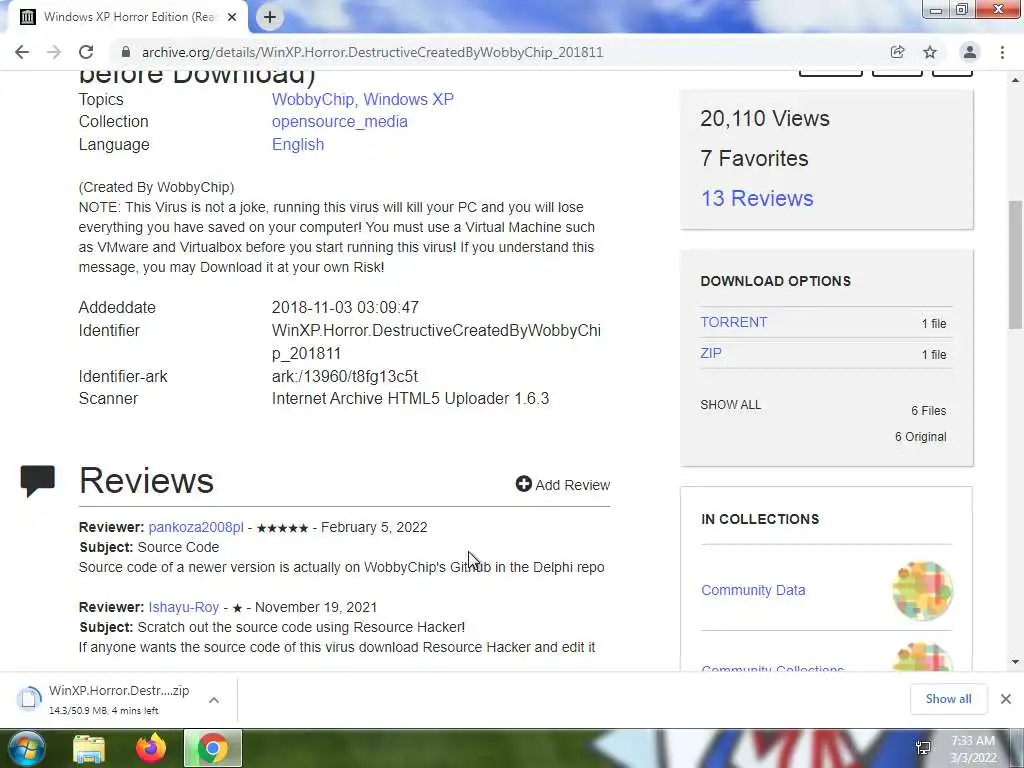Expand the download item options chevron

click(x=214, y=700)
